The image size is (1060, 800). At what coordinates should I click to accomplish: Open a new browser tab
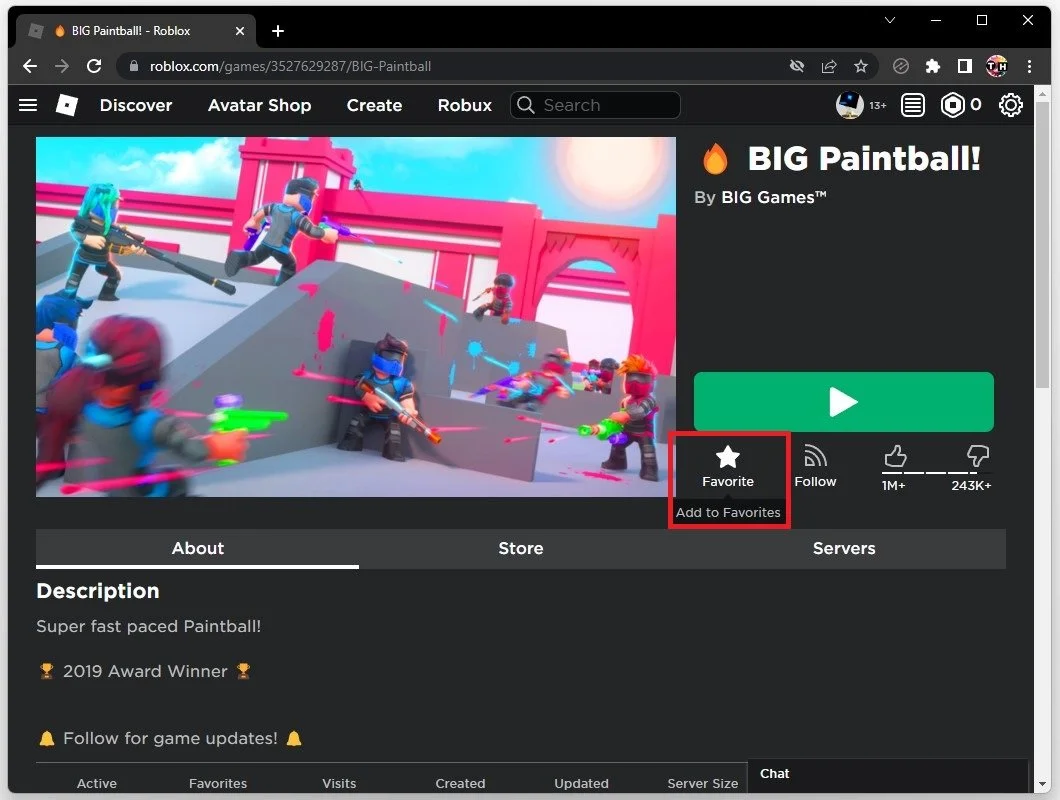(x=278, y=31)
